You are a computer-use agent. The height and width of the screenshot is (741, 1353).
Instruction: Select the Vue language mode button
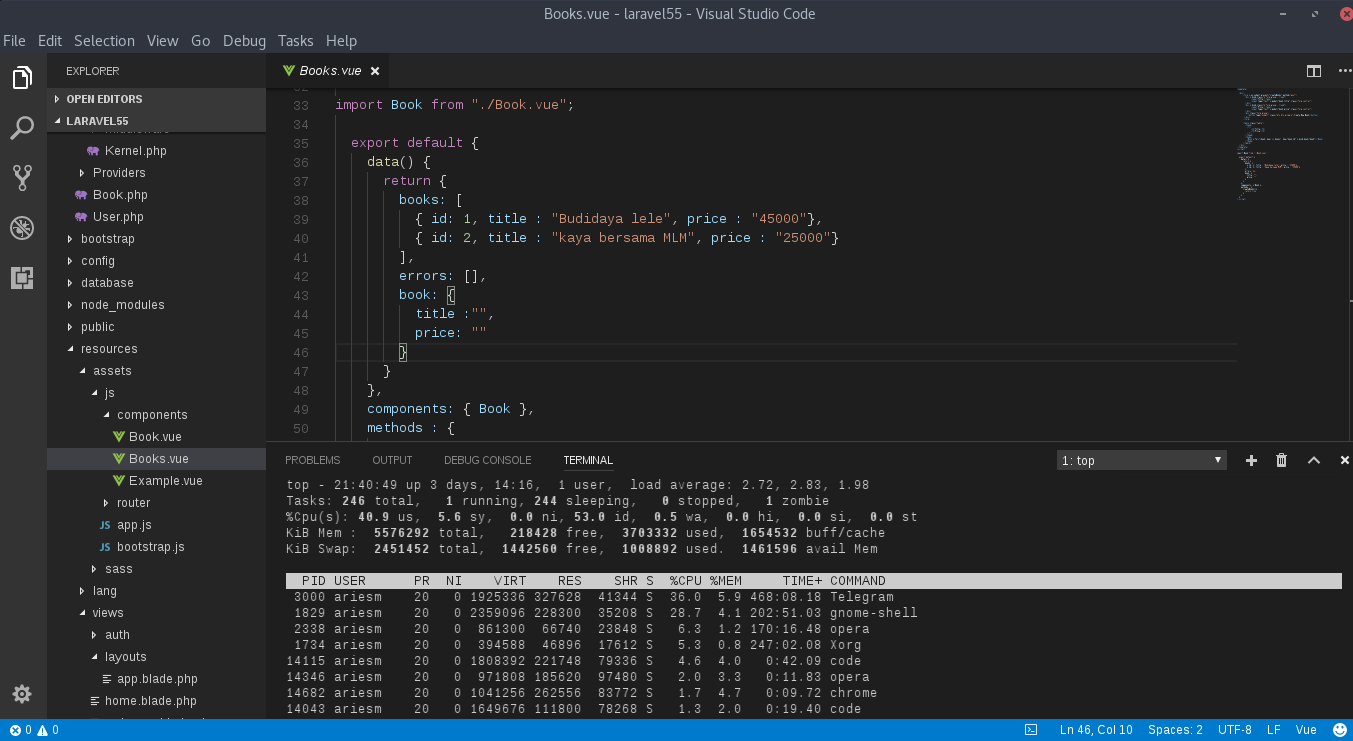tap(1306, 730)
